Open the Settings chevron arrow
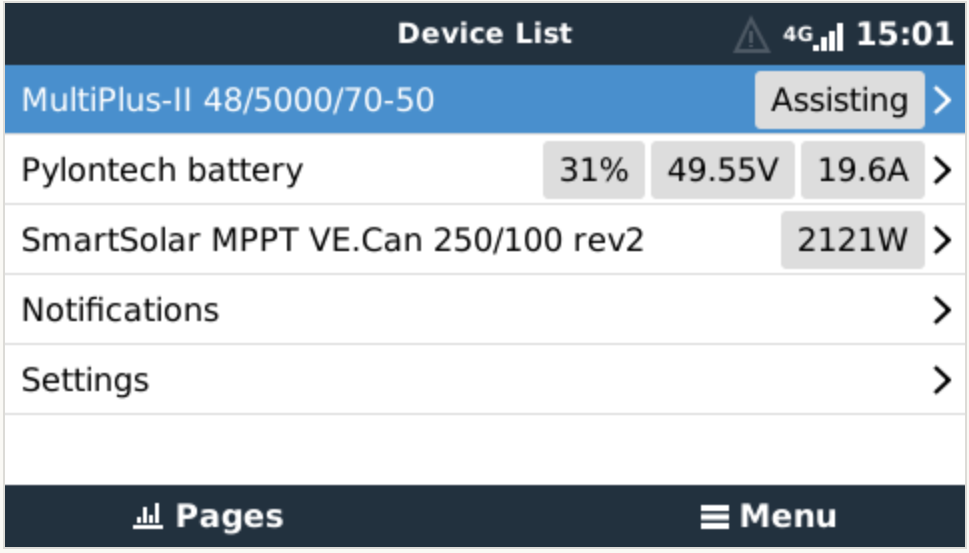Viewport: 969px width, 553px height. tap(941, 380)
